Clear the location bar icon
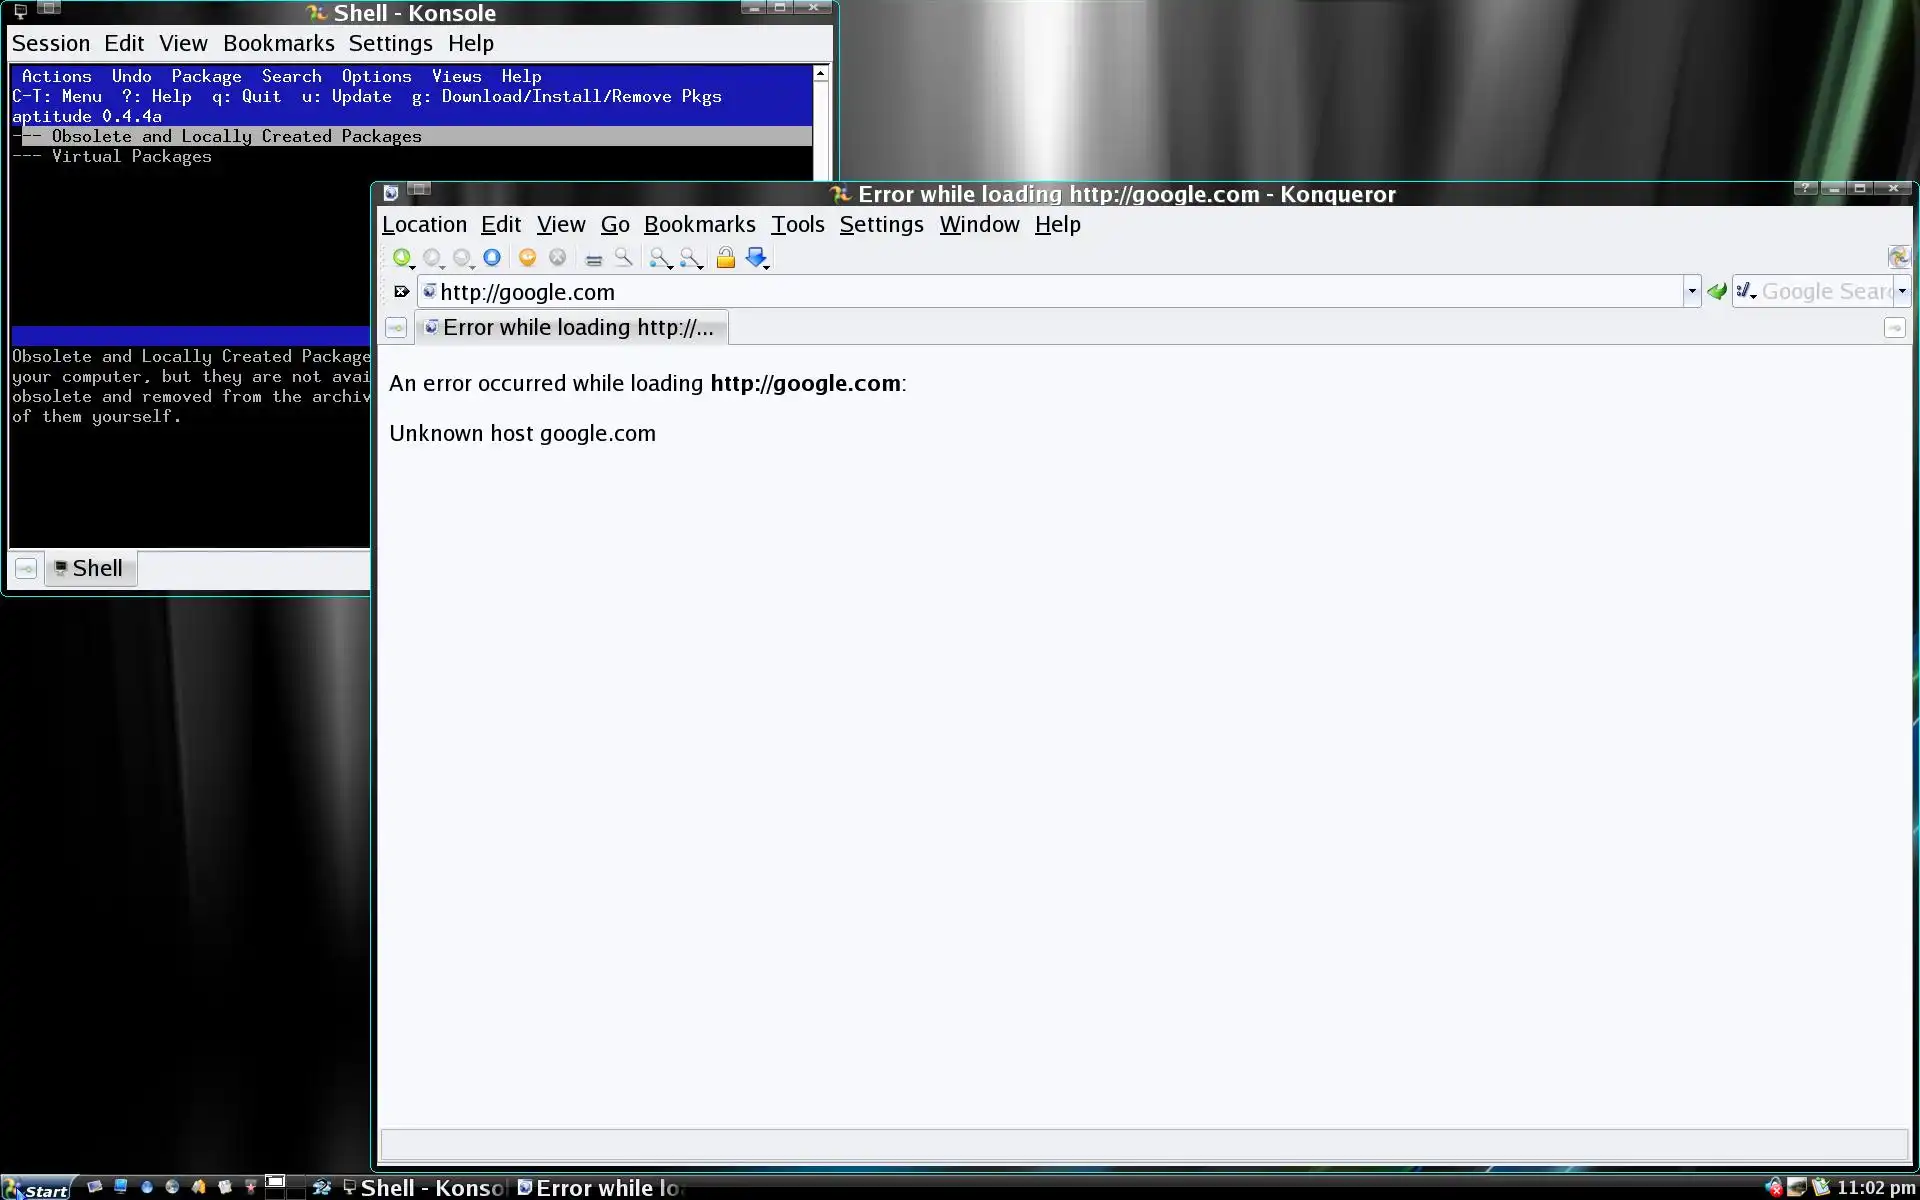The image size is (1920, 1200). pyautogui.click(x=401, y=292)
